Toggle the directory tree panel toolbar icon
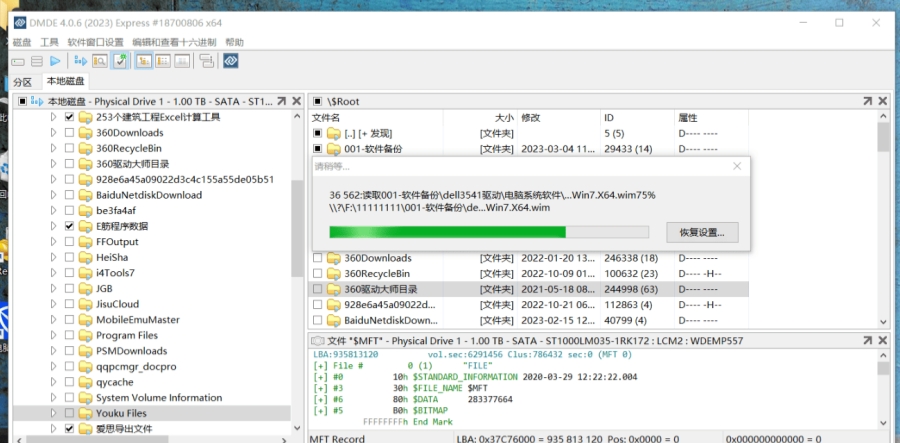The image size is (900, 443). pyautogui.click(x=143, y=61)
